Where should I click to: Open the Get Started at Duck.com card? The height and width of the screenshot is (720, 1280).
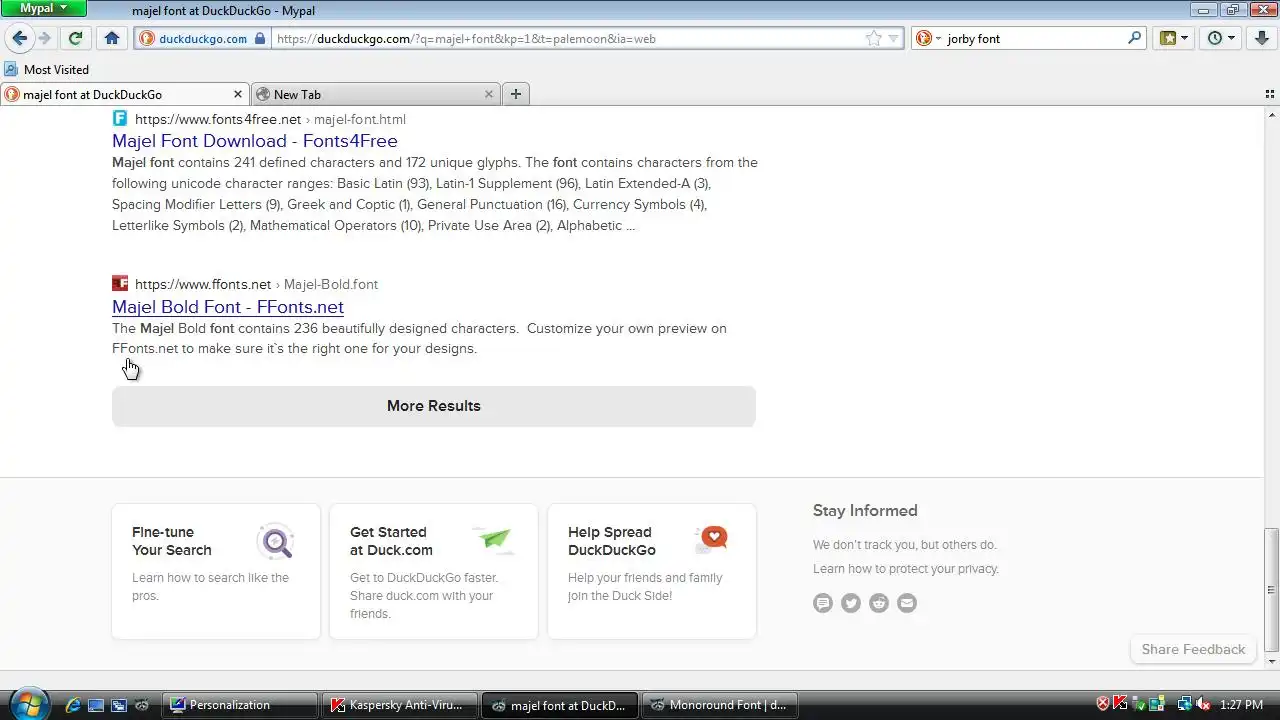(x=434, y=571)
